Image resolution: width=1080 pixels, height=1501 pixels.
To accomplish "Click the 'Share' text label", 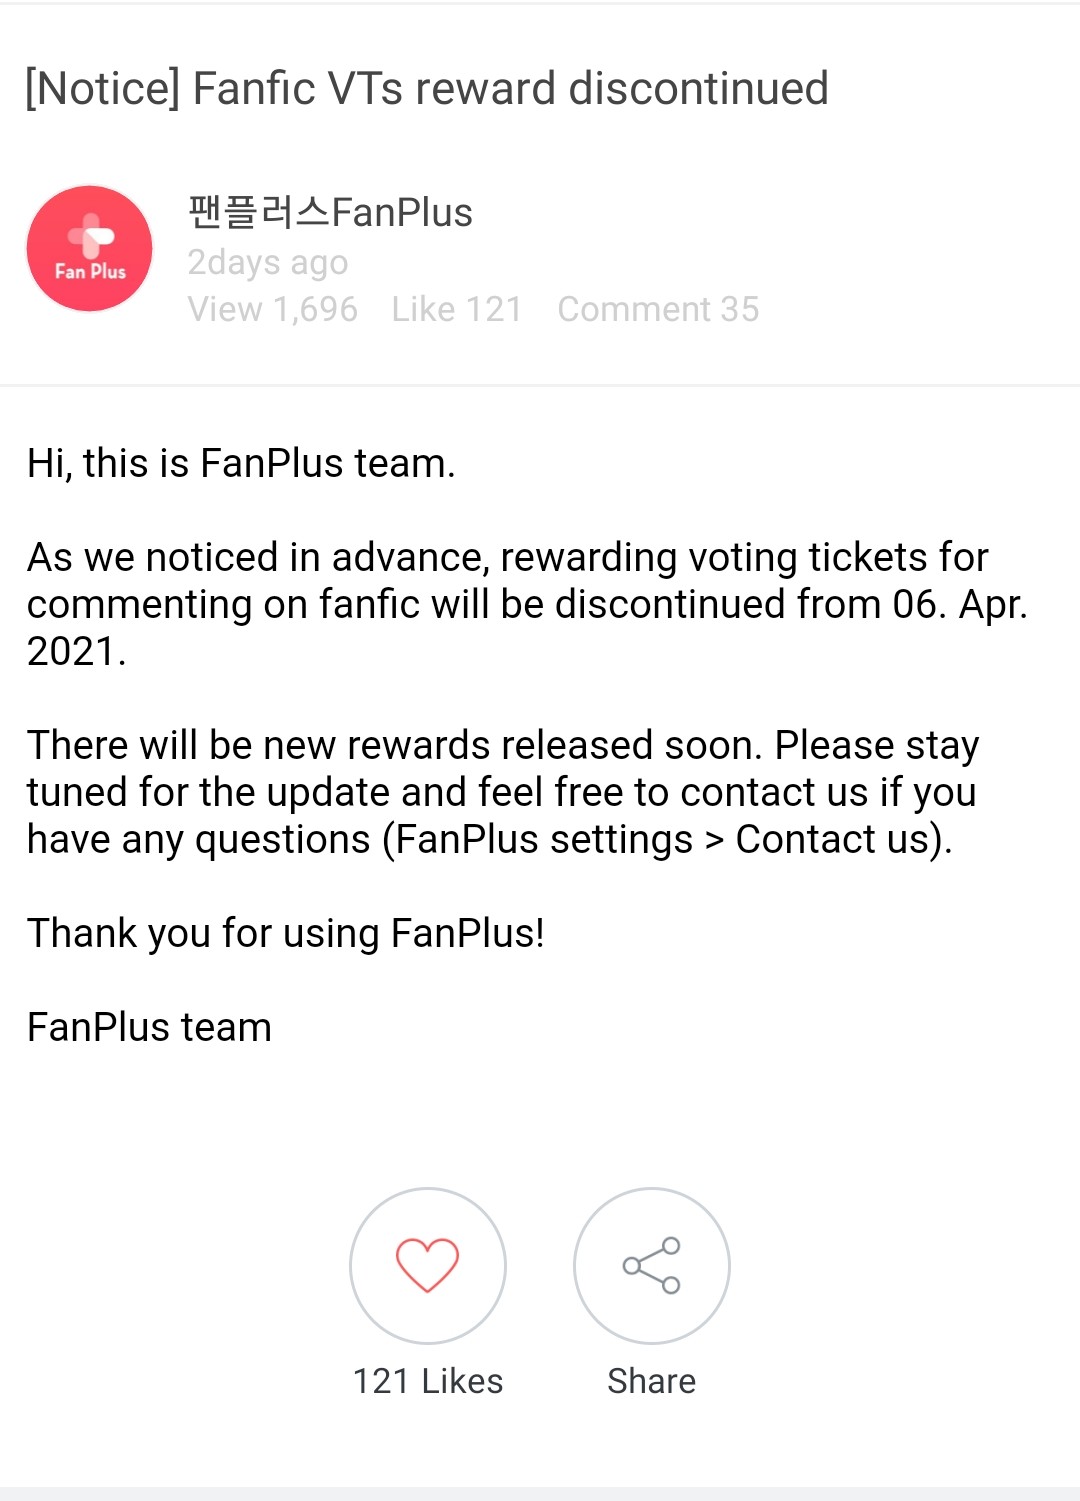I will [651, 1381].
